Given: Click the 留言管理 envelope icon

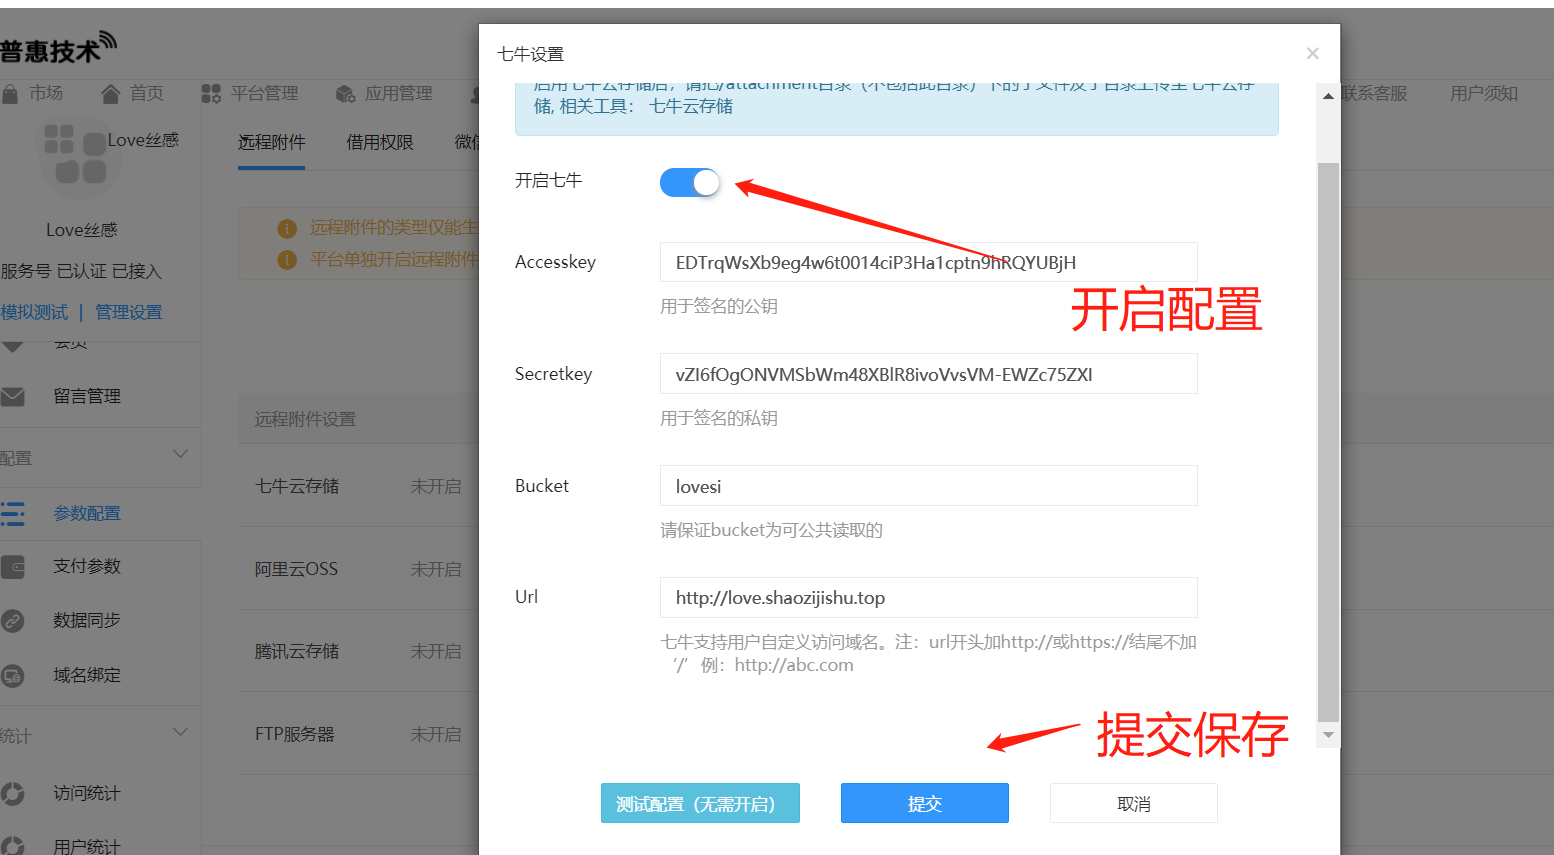Looking at the screenshot, I should 12,397.
